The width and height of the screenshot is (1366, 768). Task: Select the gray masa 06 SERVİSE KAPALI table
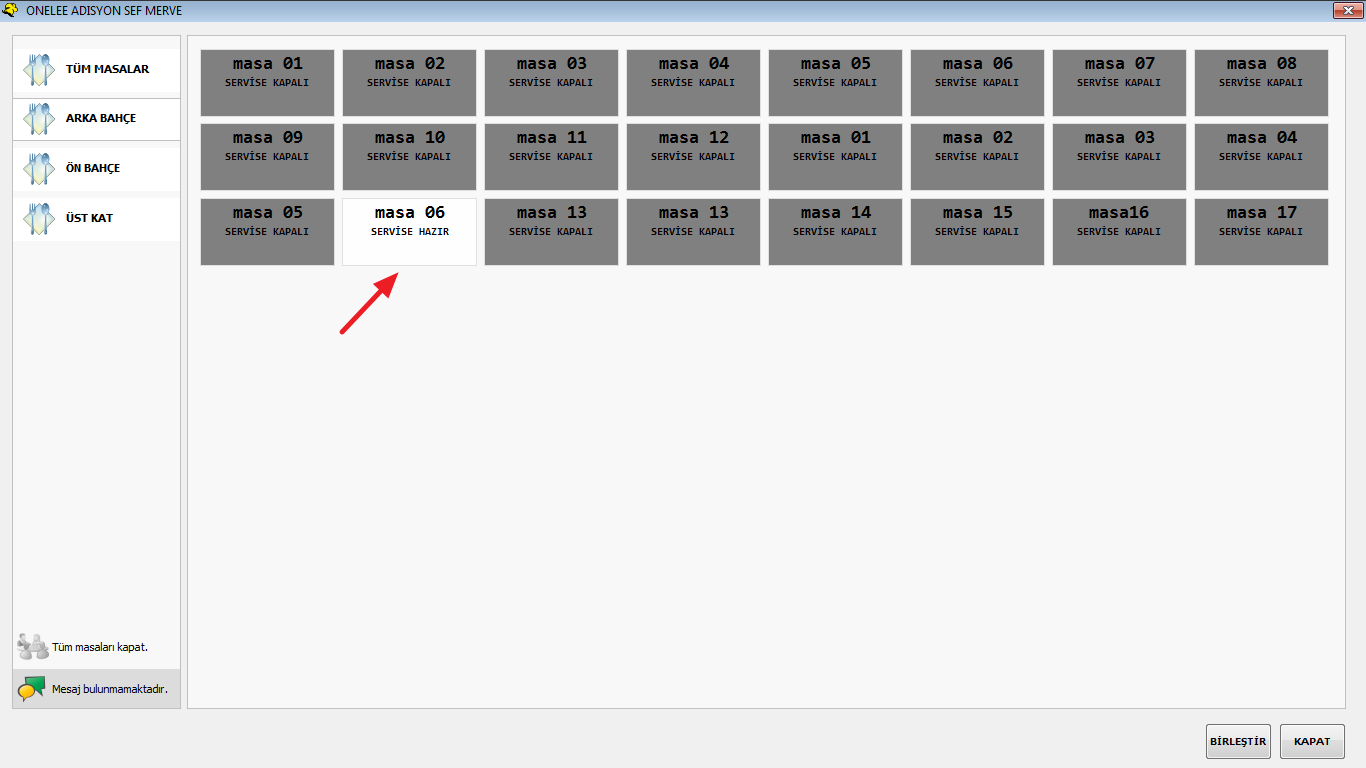(x=977, y=83)
